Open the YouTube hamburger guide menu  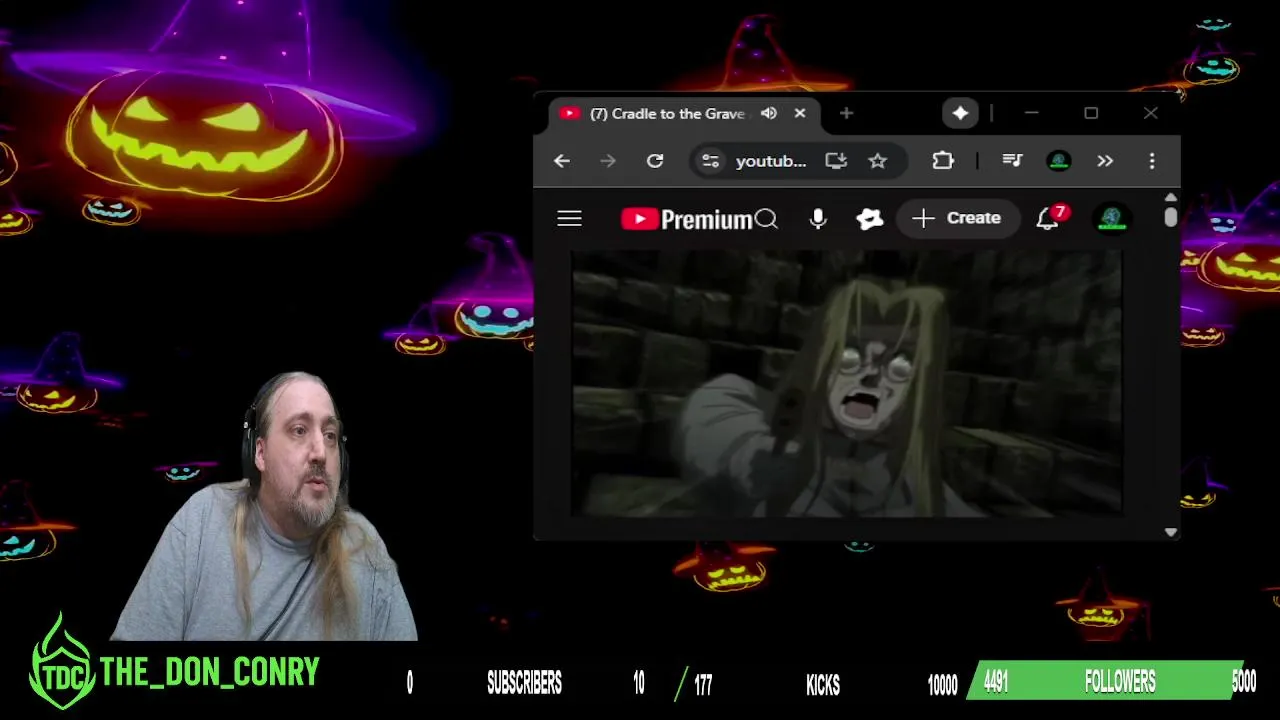tap(569, 218)
